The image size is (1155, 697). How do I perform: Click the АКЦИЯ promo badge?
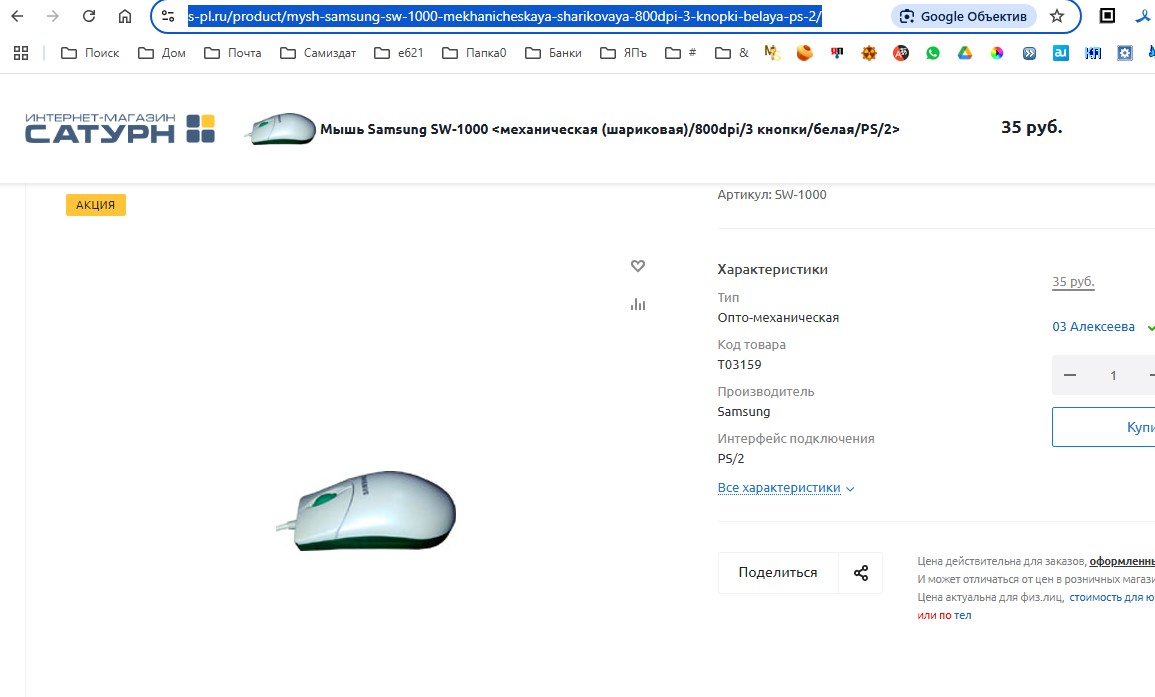(x=96, y=205)
